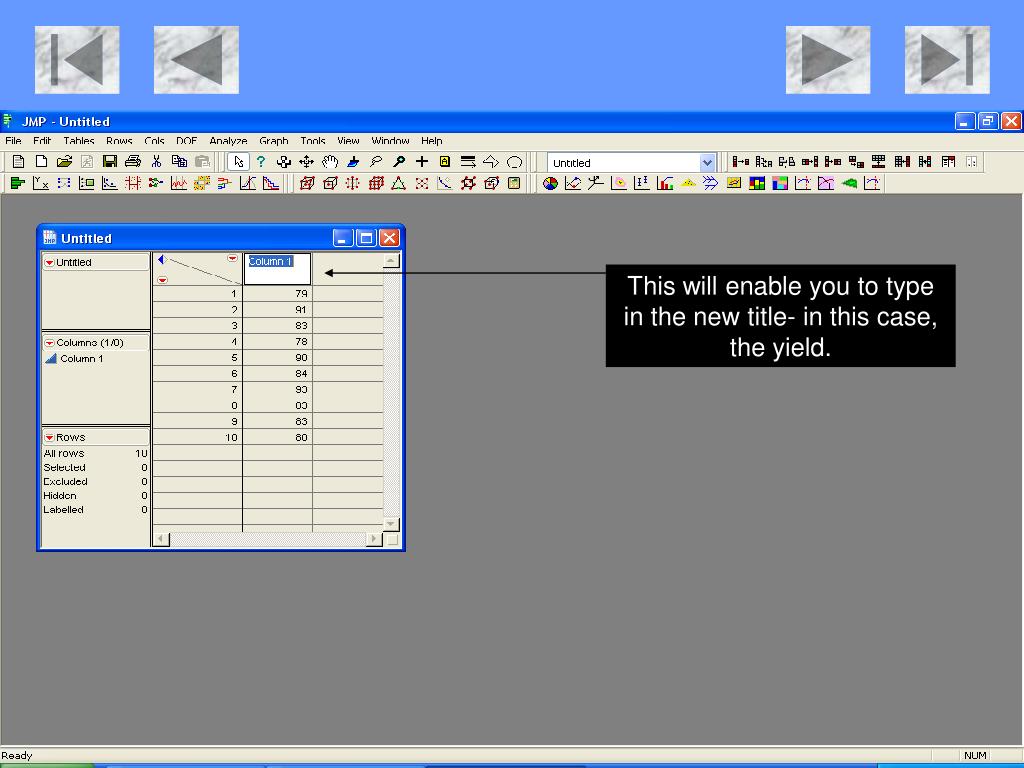1024x768 pixels.
Task: Select Column 1 in the Columns panel
Action: (x=82, y=359)
